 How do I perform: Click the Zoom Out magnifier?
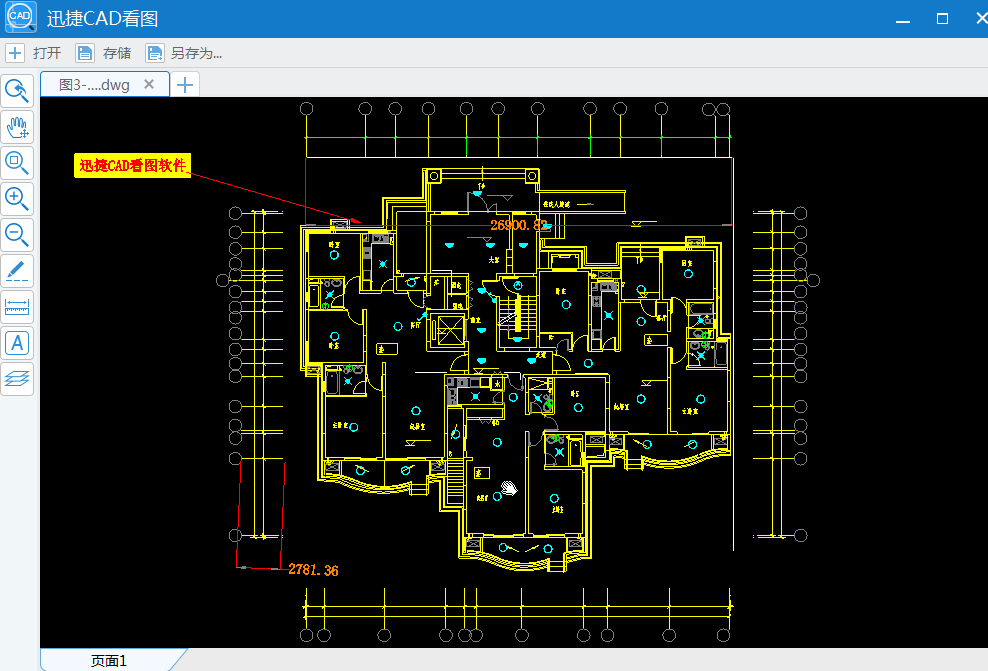18,235
